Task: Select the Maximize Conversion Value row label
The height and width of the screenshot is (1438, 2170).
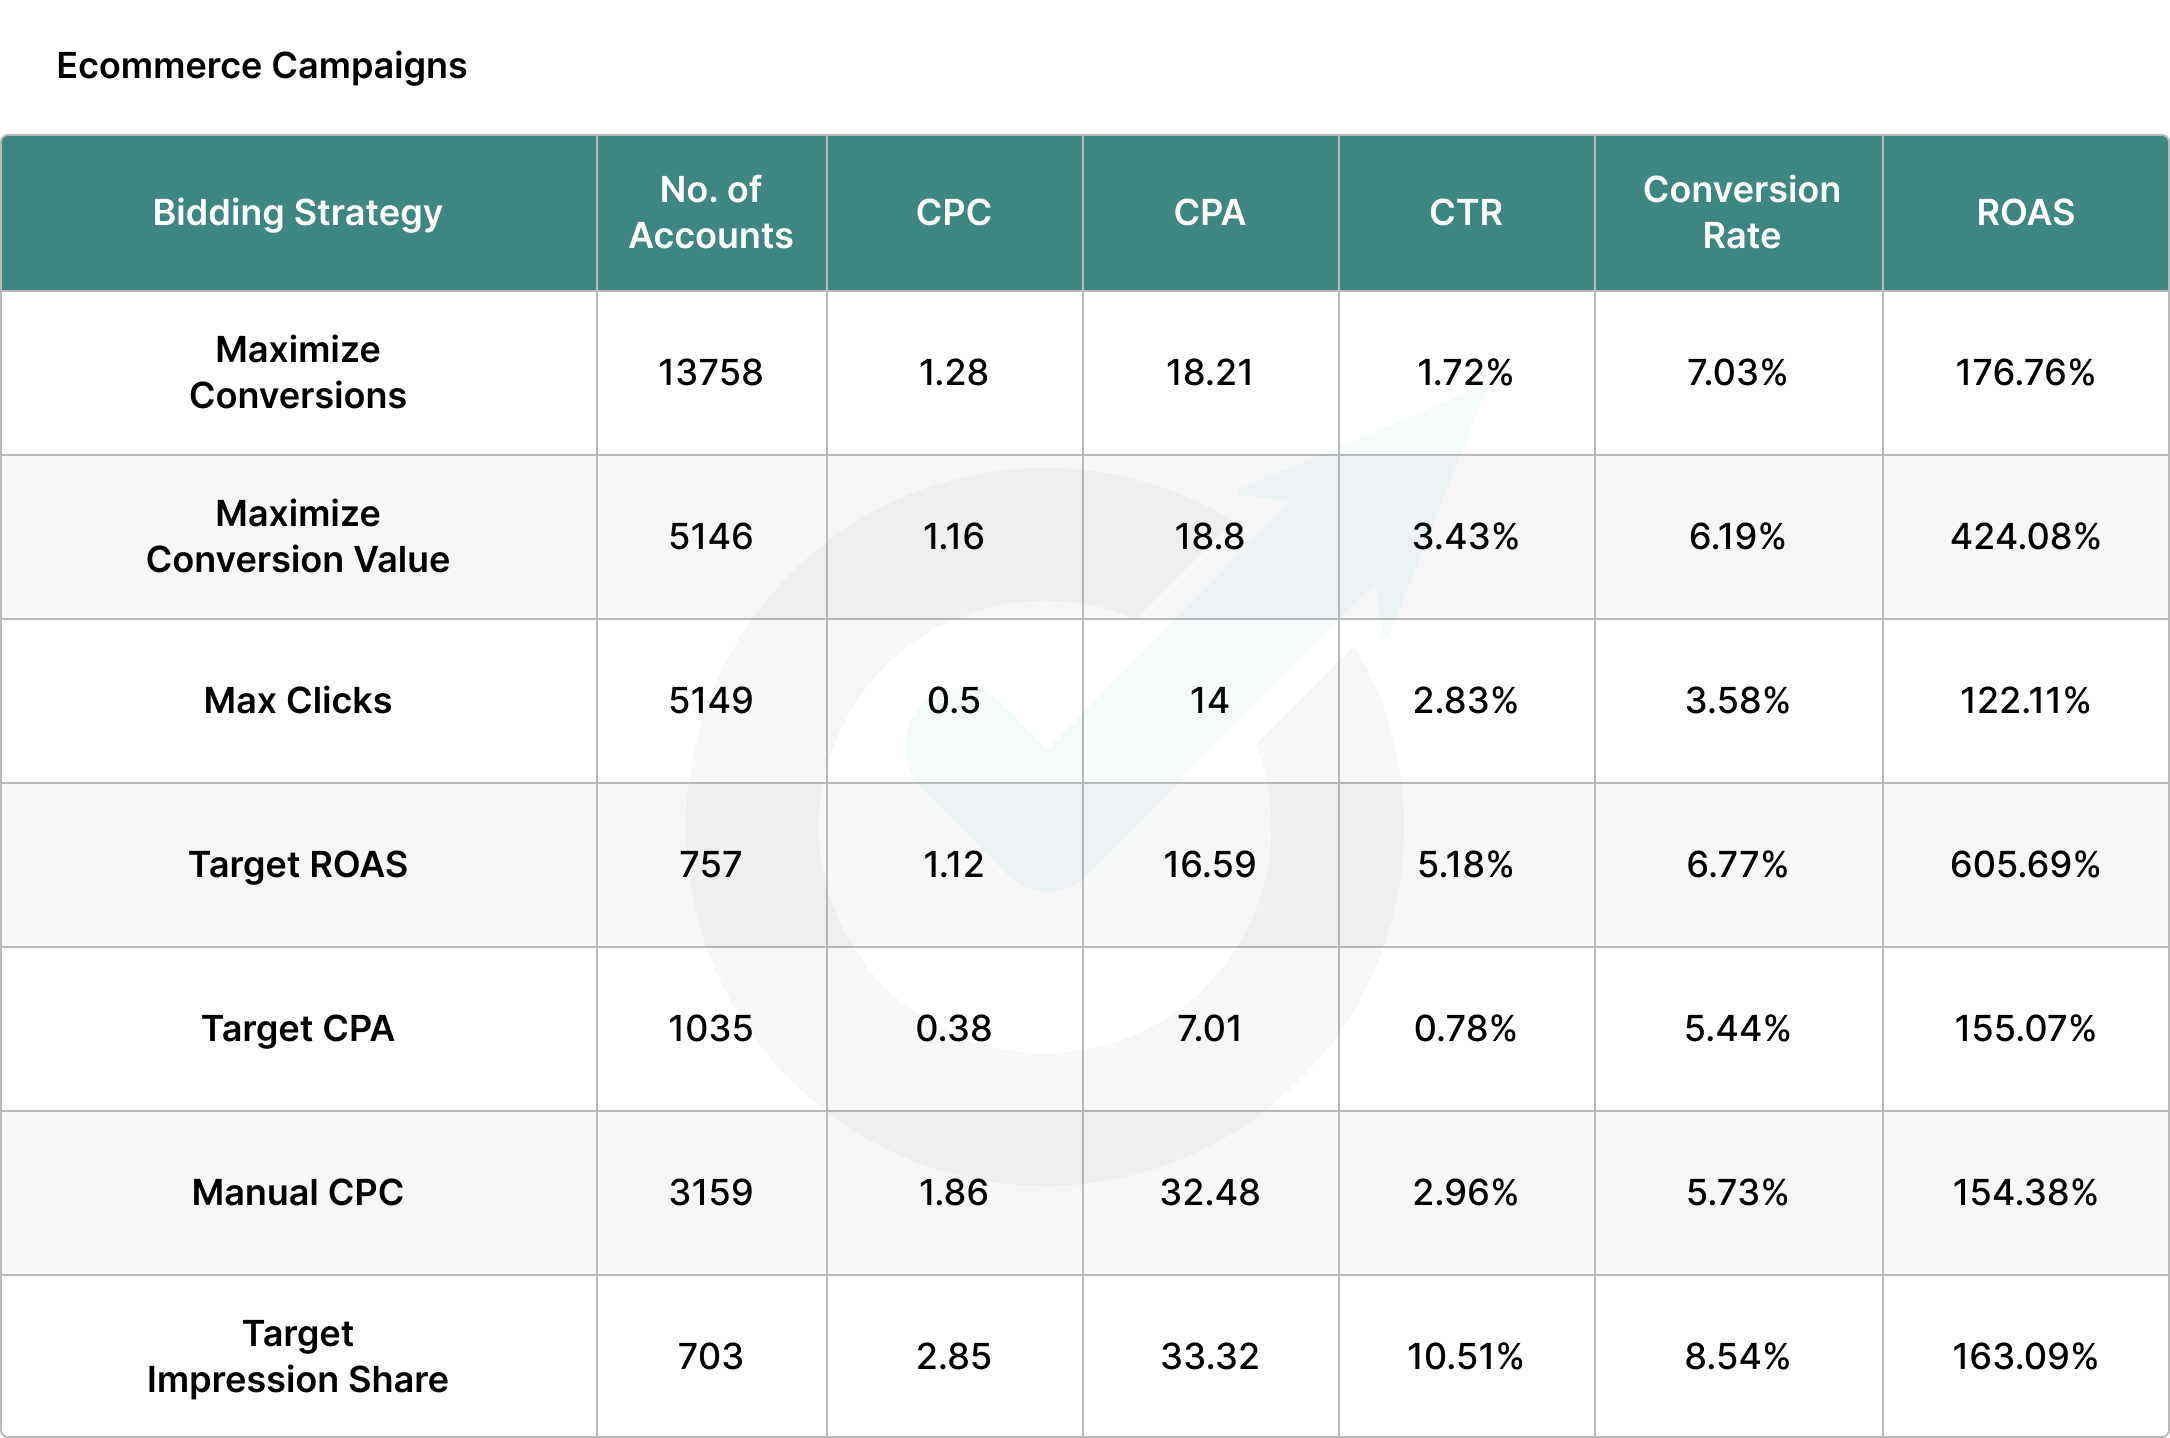Action: coord(298,536)
